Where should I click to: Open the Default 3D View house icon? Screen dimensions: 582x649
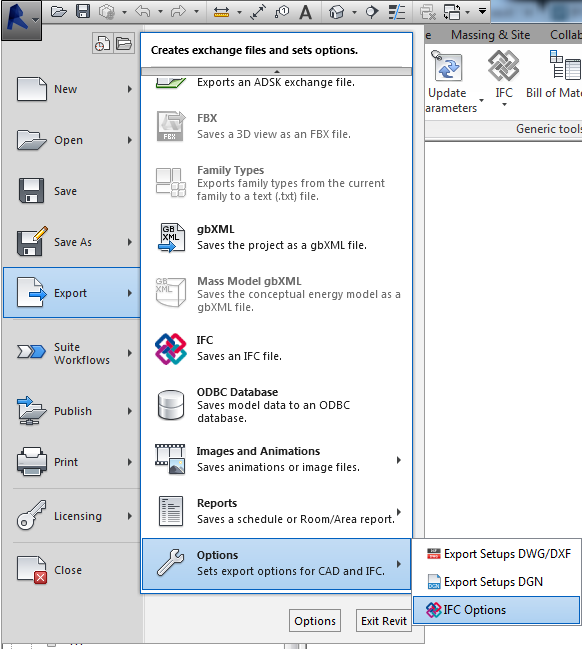click(x=337, y=12)
